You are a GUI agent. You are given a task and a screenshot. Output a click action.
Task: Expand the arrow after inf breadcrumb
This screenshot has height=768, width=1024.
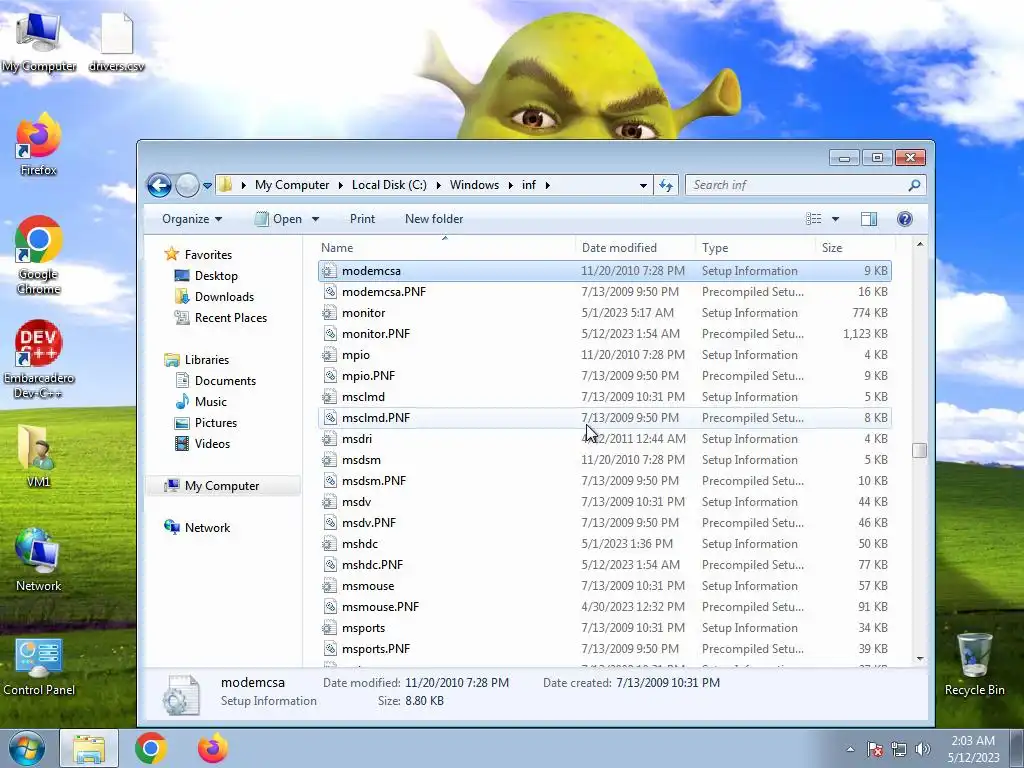pyautogui.click(x=547, y=185)
